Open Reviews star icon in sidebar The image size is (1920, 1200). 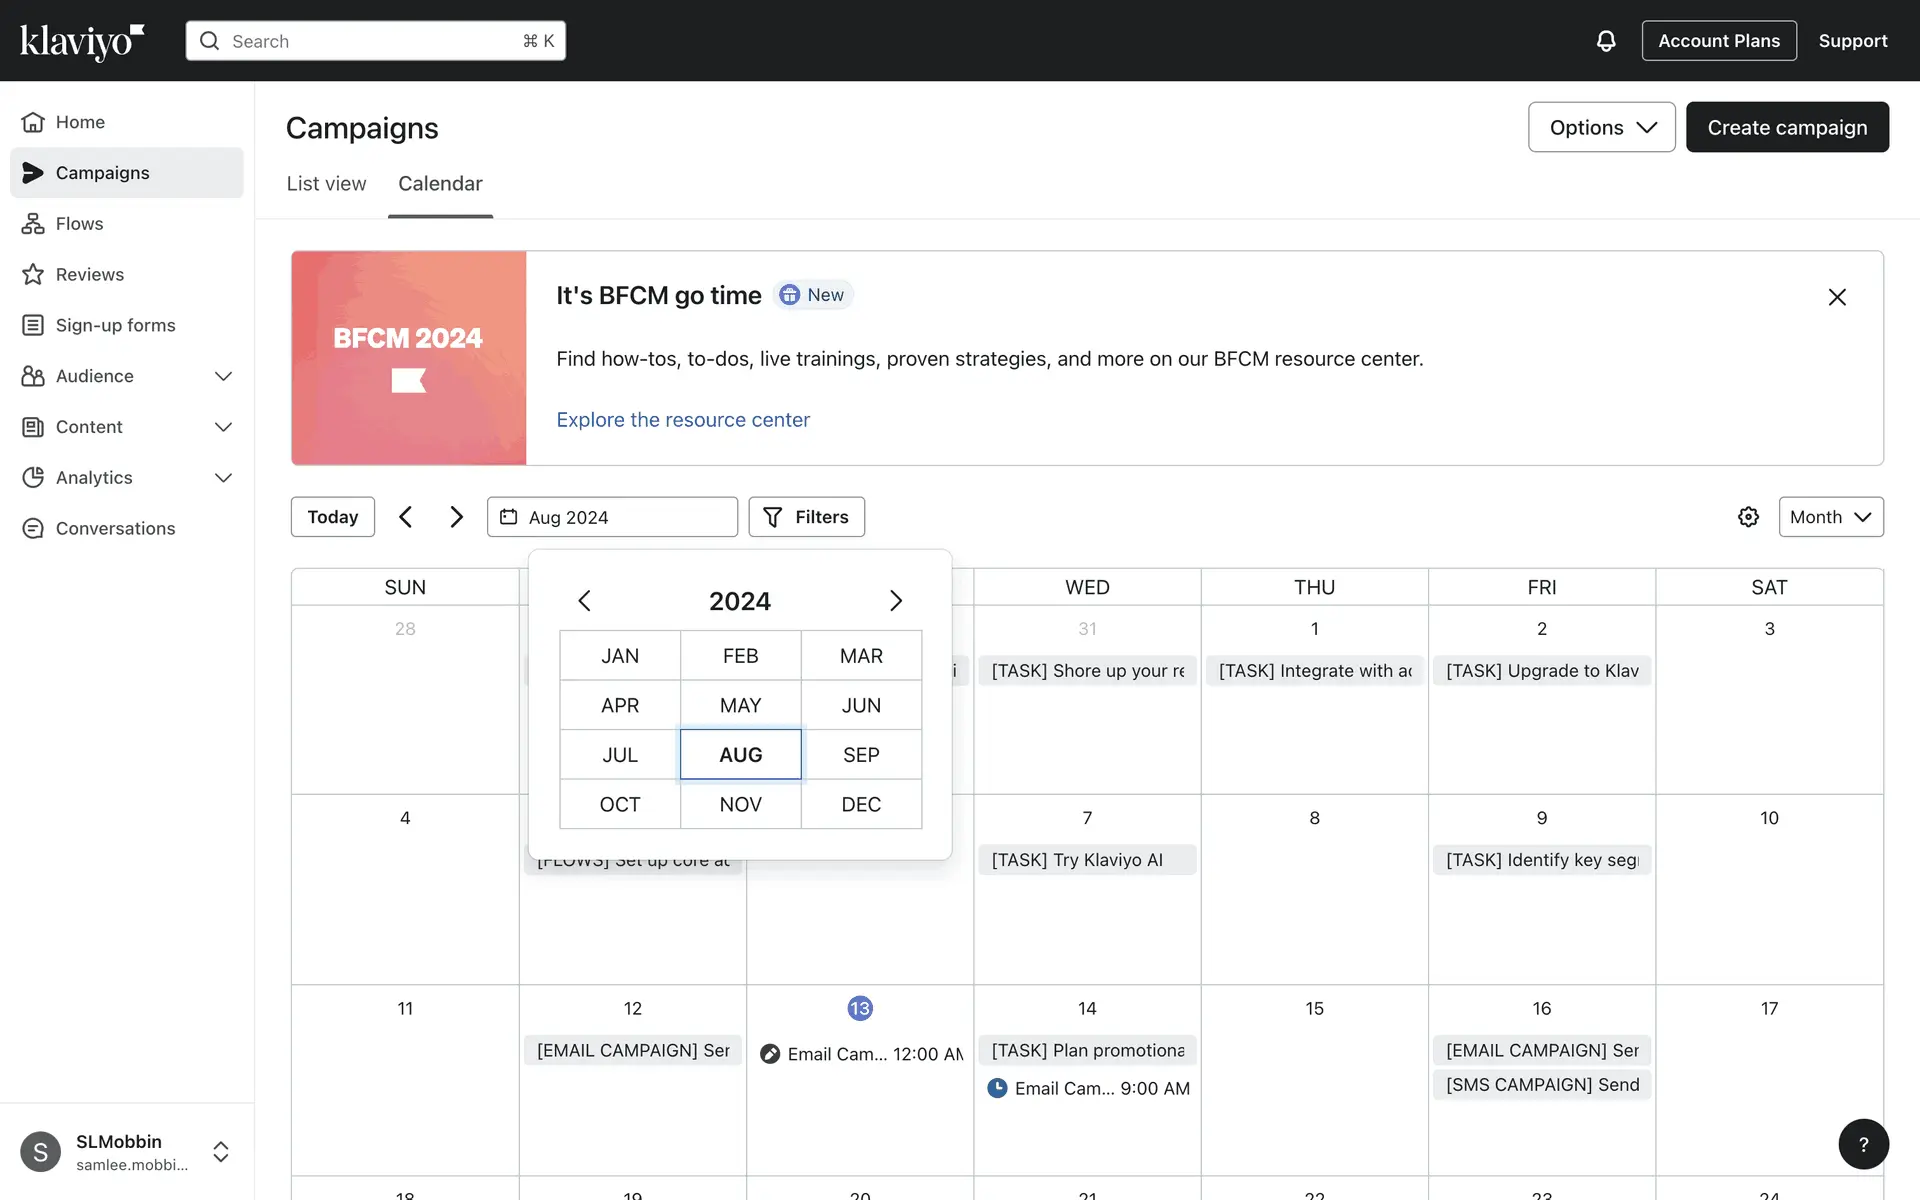[x=33, y=274]
